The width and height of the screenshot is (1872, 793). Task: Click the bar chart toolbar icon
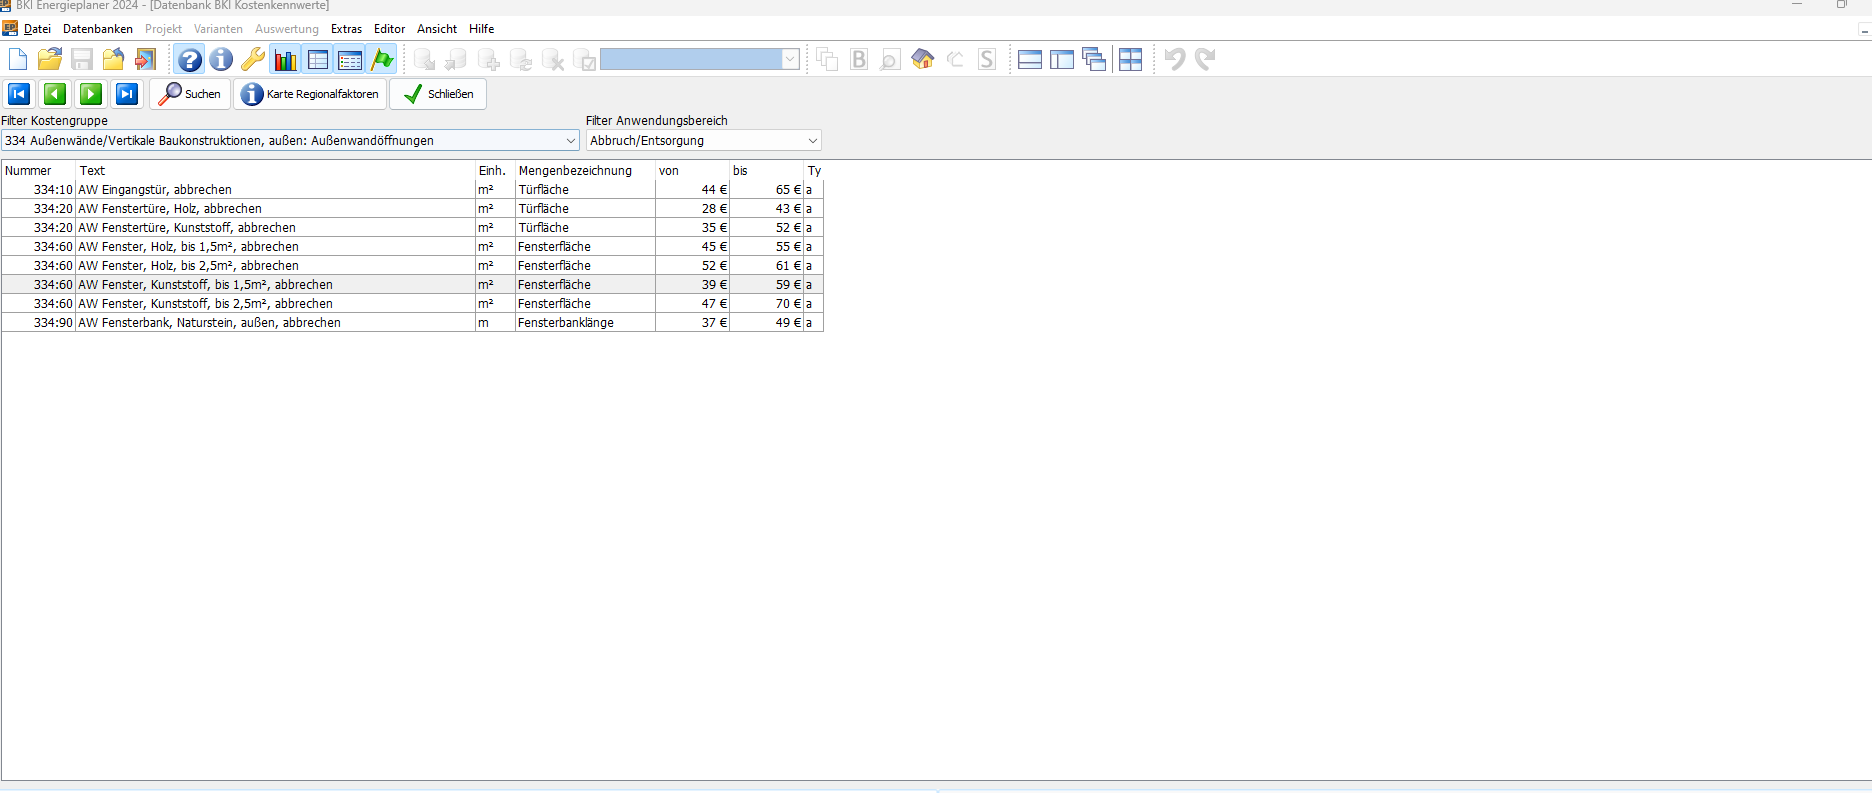point(286,60)
